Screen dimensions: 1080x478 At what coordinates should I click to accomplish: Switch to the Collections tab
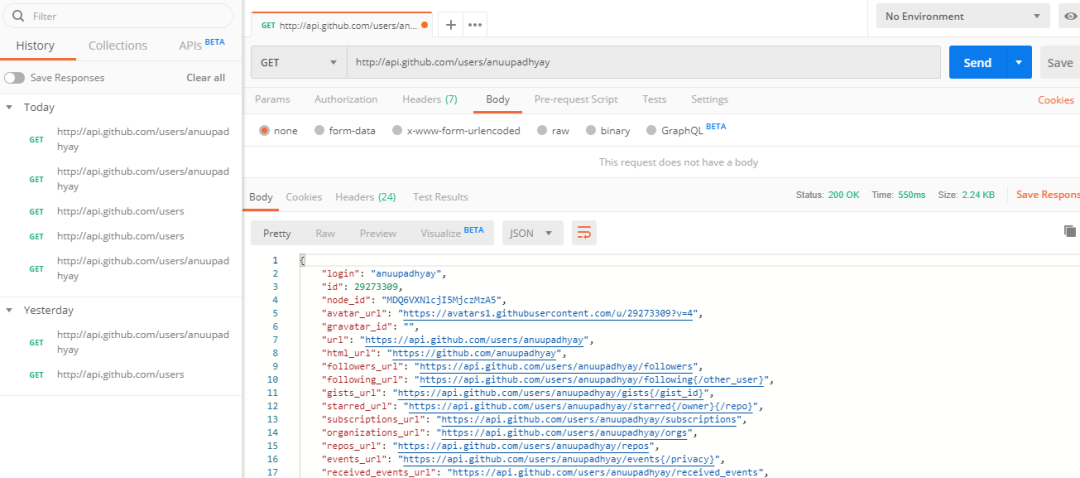[117, 46]
